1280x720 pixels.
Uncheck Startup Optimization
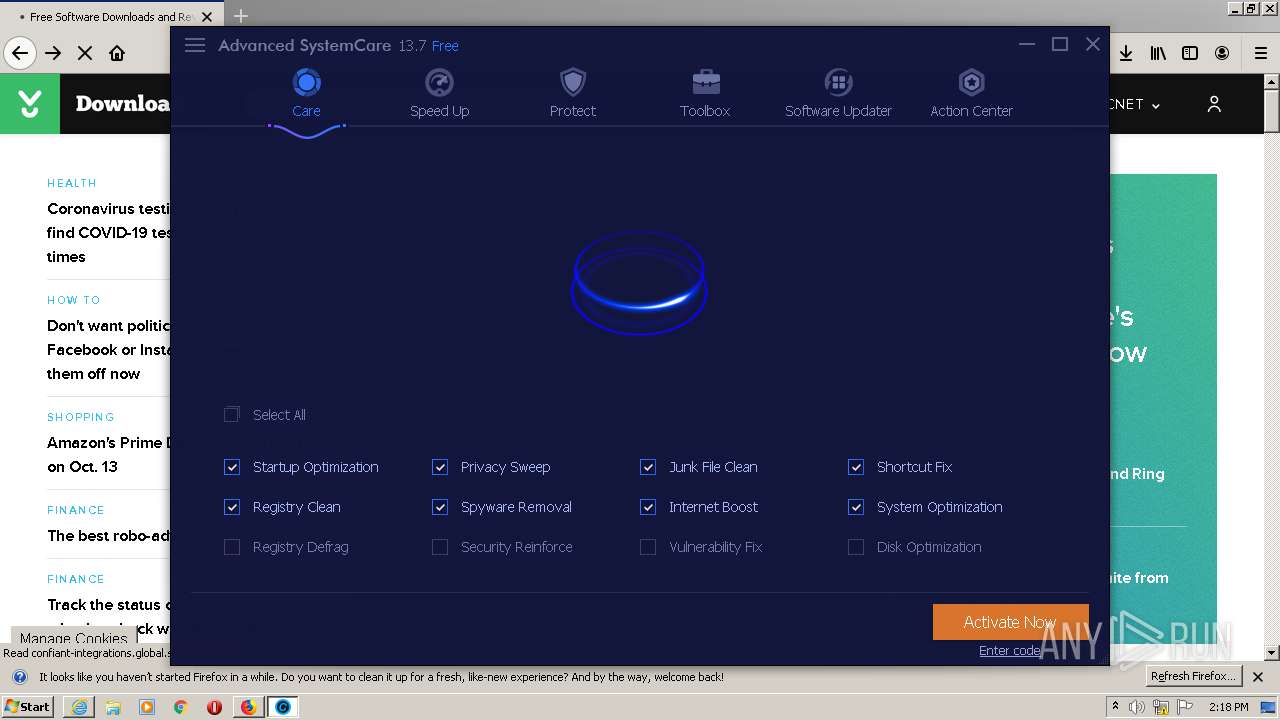(232, 467)
